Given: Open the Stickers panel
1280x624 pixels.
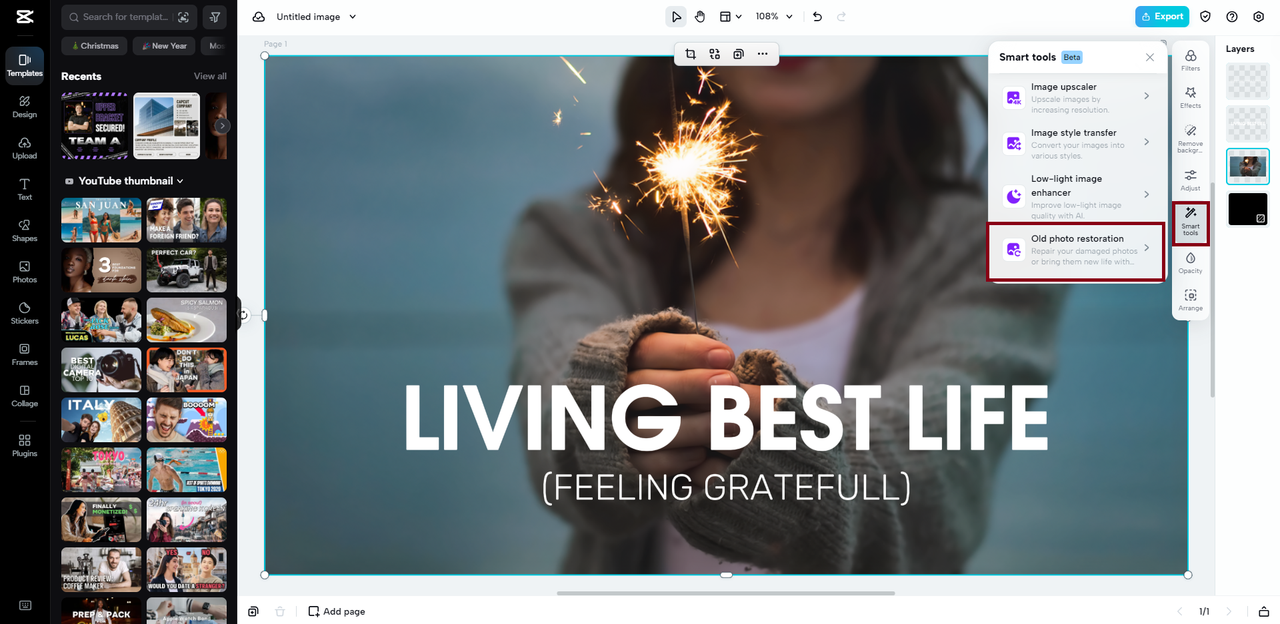Looking at the screenshot, I should click(x=24, y=313).
